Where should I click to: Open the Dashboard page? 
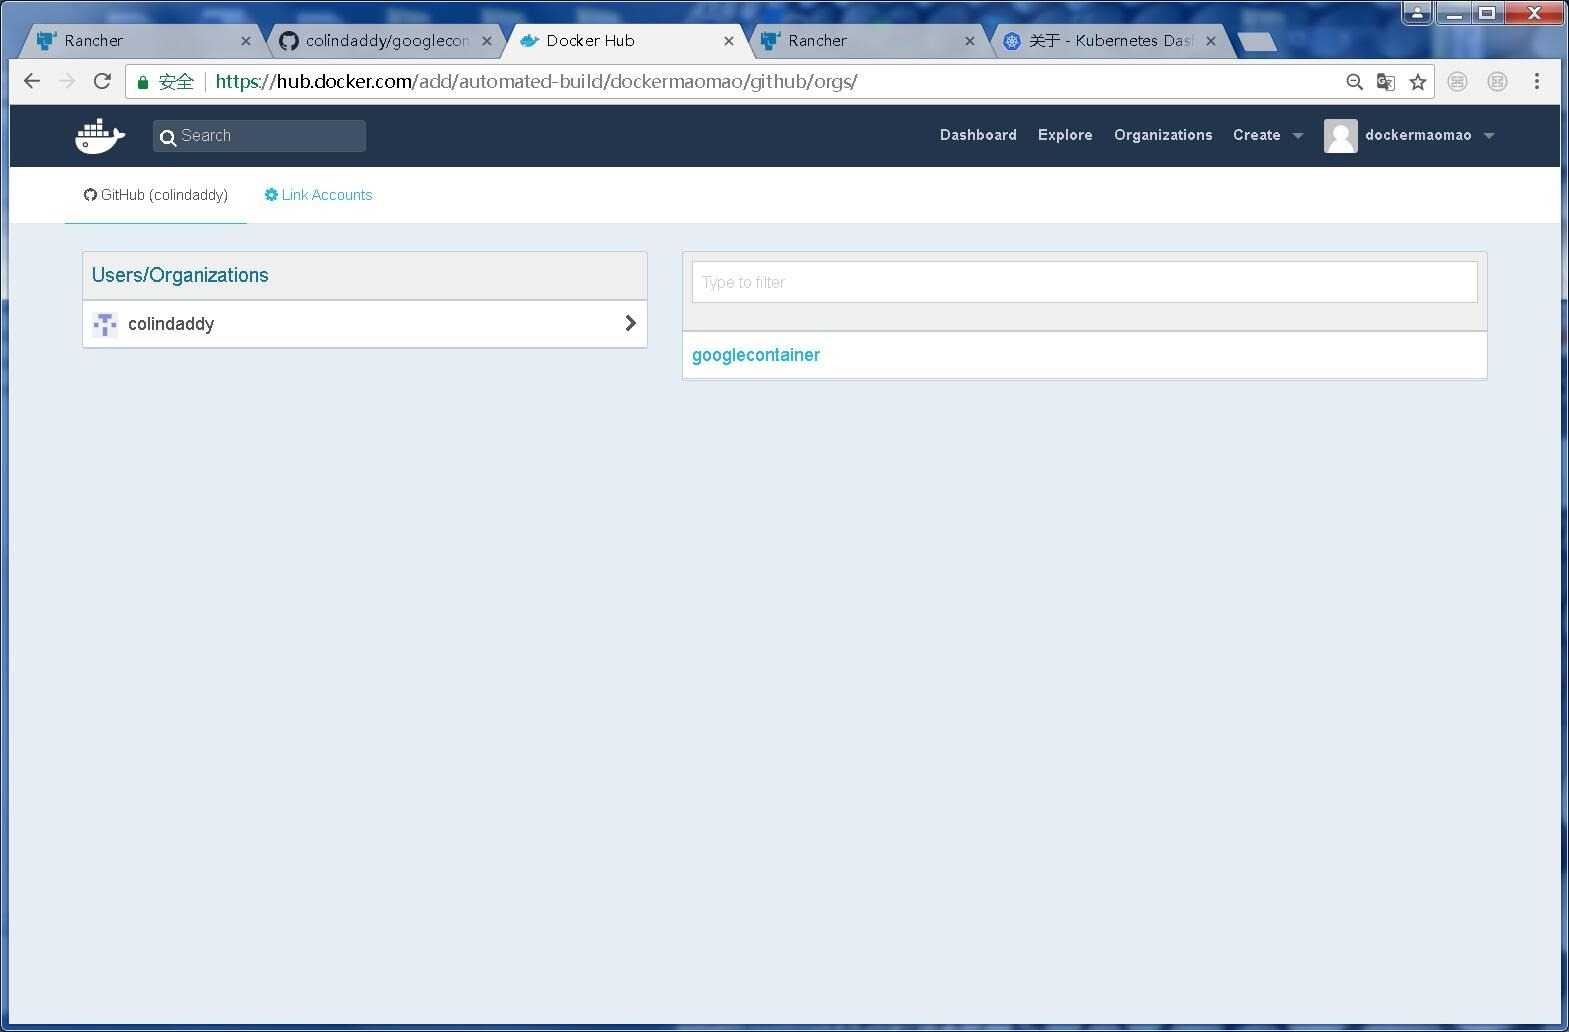click(x=978, y=135)
